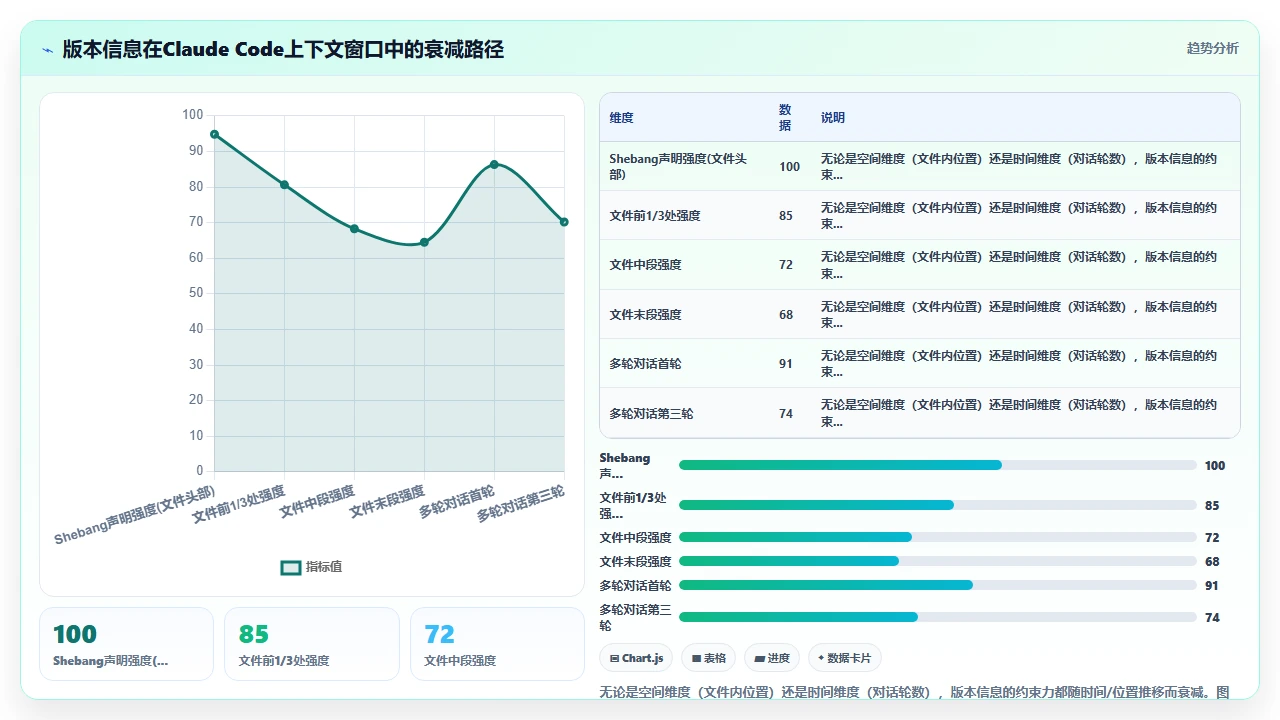The image size is (1280, 720).
Task: Click the summary paragraph below the tag chips
Action: coord(915,692)
